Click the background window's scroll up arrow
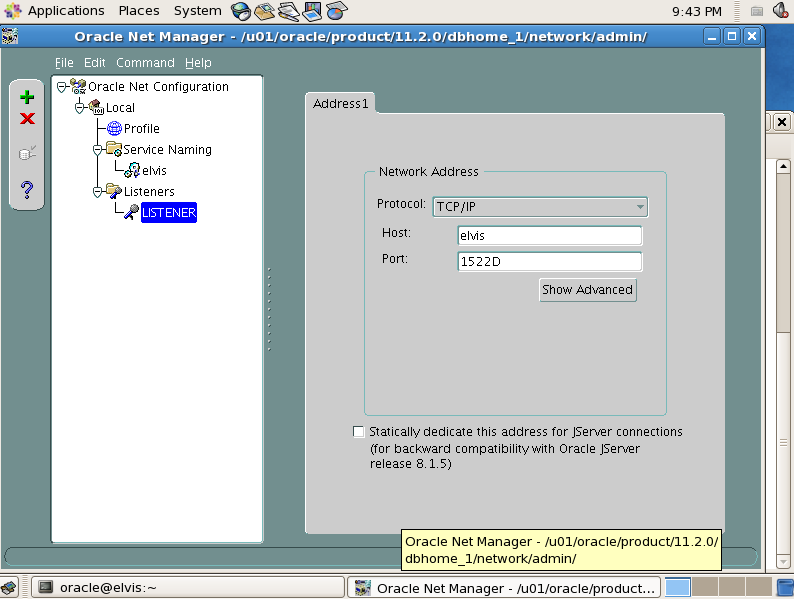 (x=783, y=166)
